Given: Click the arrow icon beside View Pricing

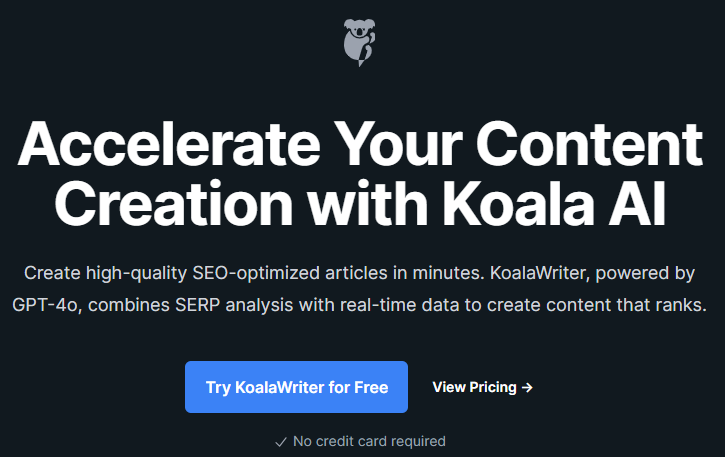Looking at the screenshot, I should tap(527, 387).
